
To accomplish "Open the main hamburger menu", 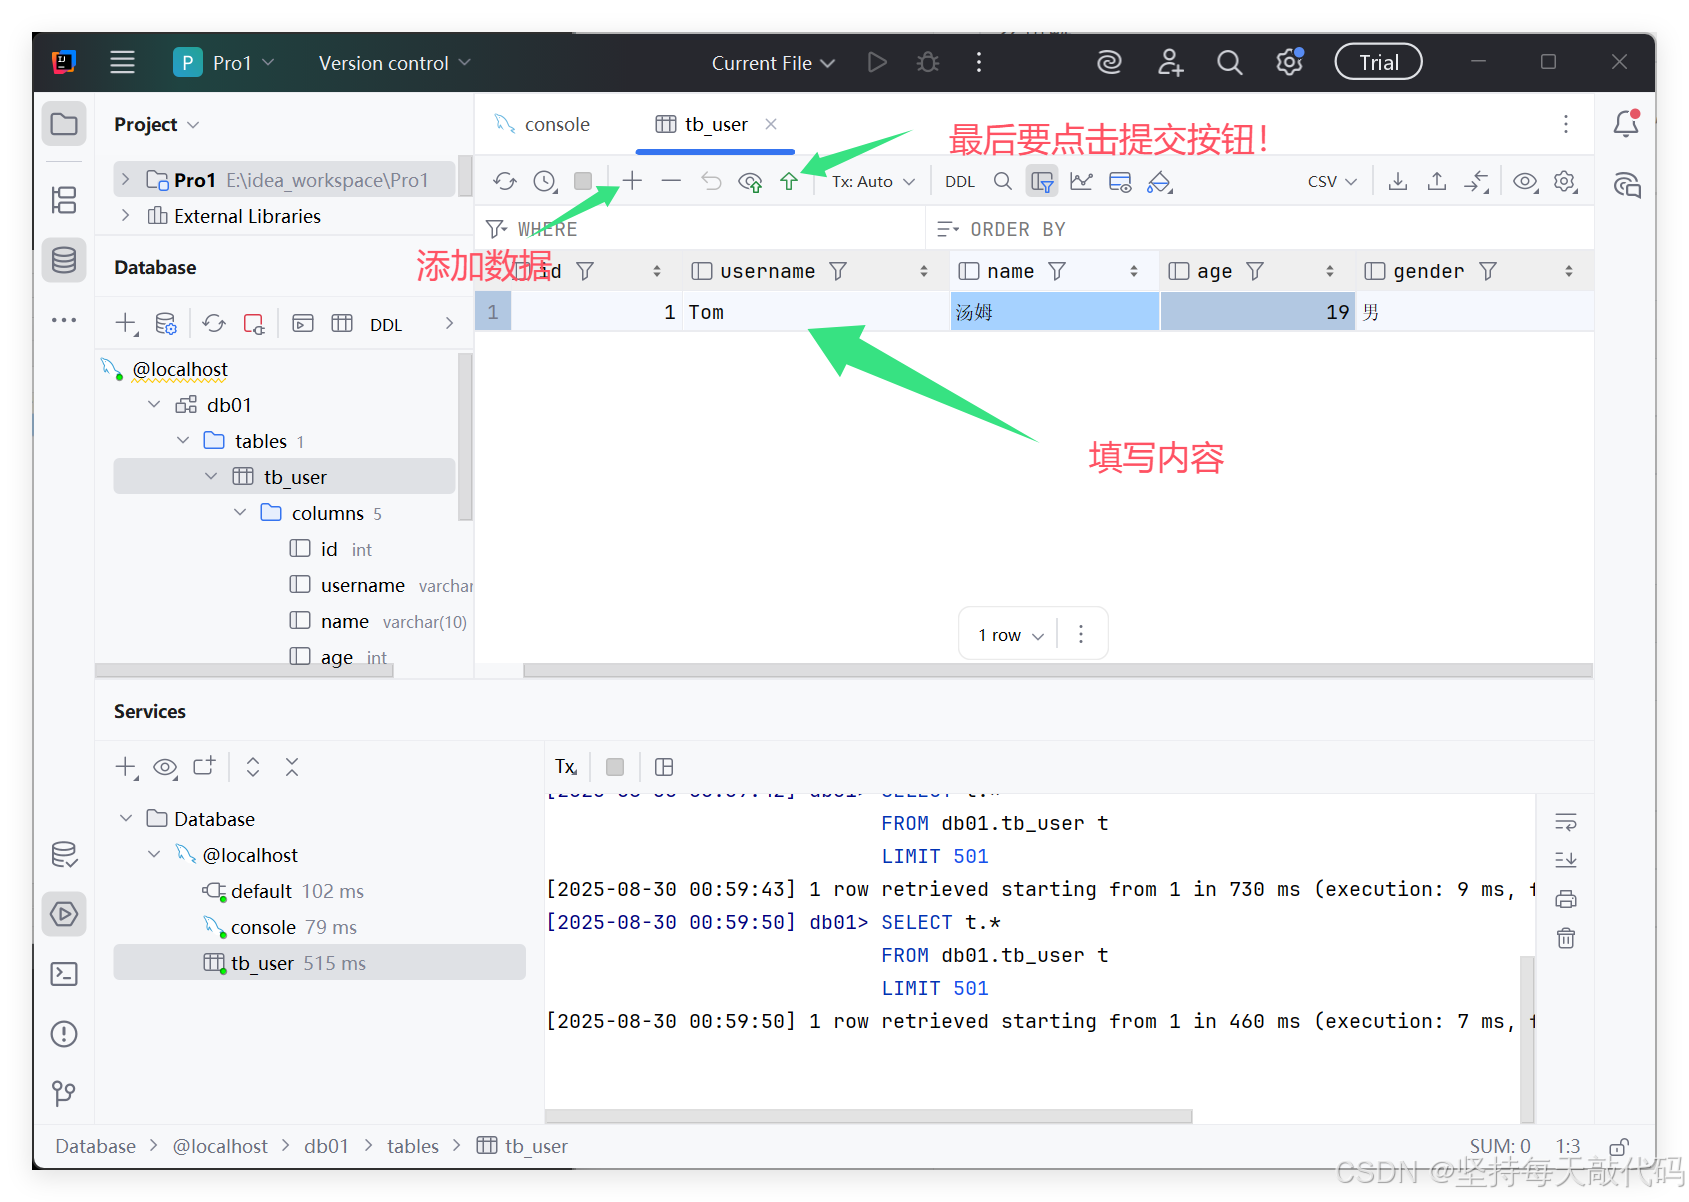I will 122,62.
